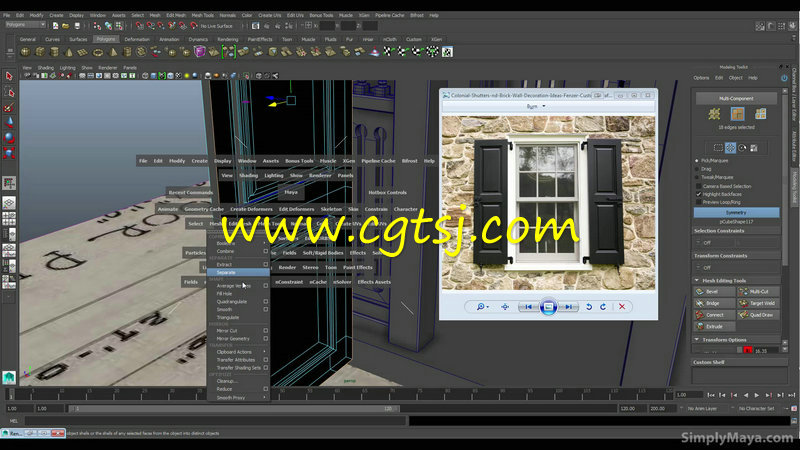Open Extract option box in Mesh menu

click(x=265, y=264)
